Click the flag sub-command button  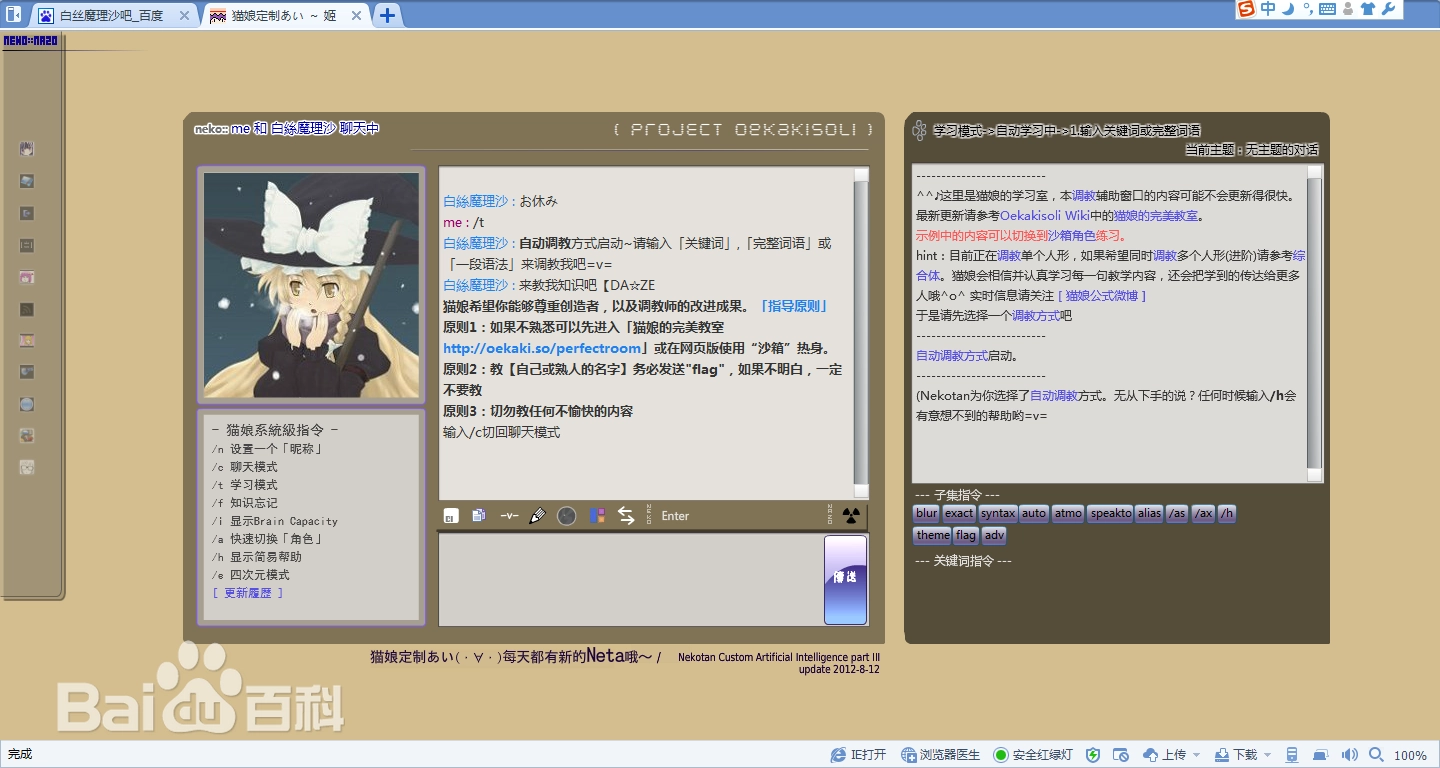pyautogui.click(x=966, y=535)
